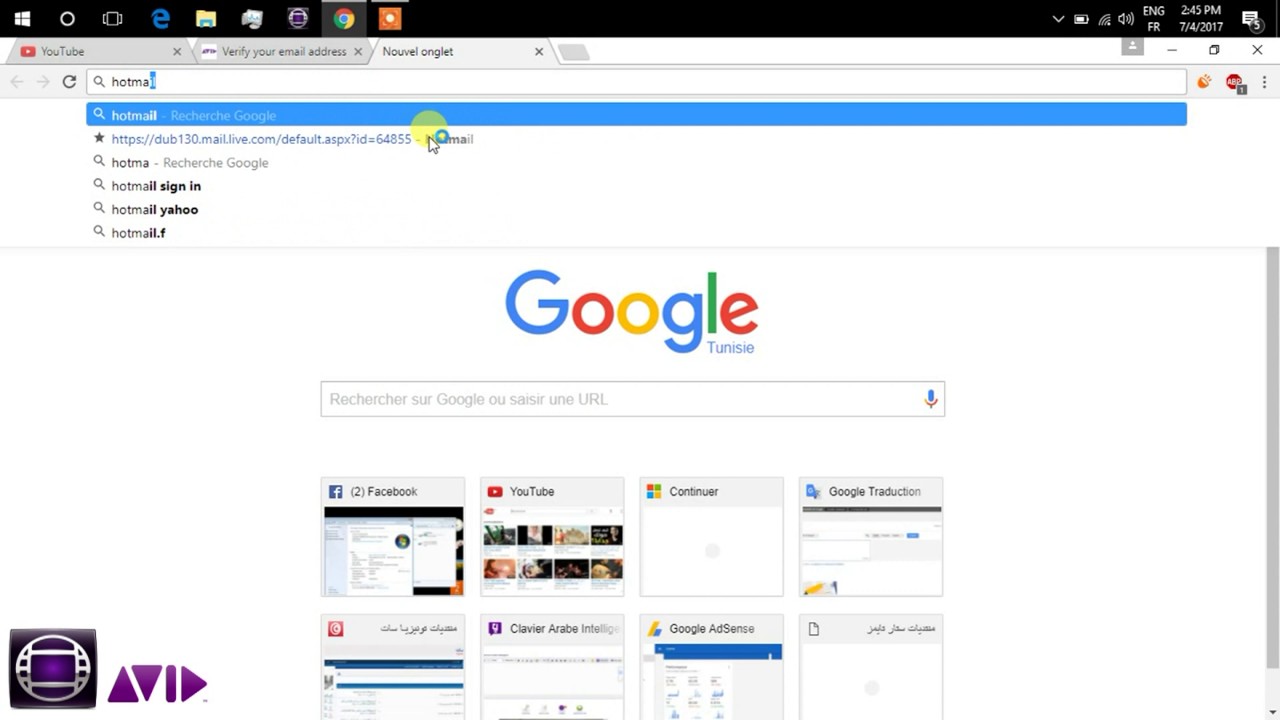Start voice search with the microphone icon
The width and height of the screenshot is (1280, 720).
pos(930,399)
